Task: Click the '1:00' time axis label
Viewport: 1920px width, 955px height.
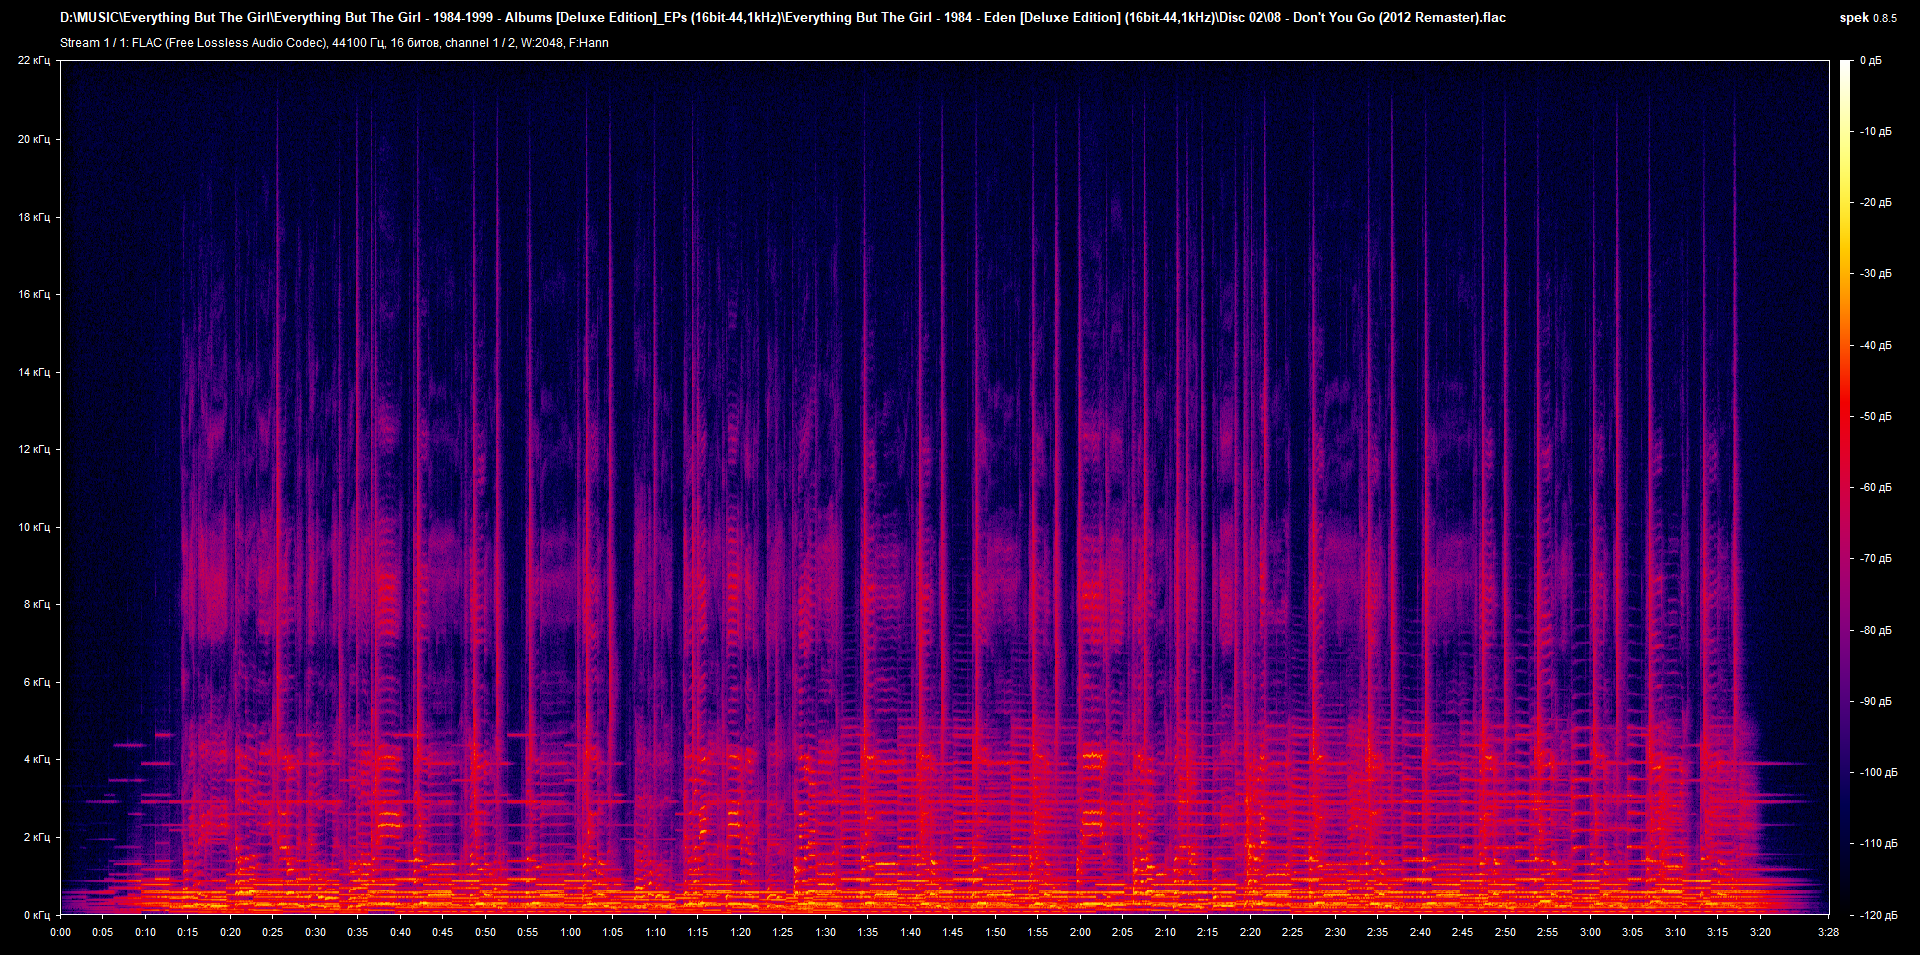Action: click(x=570, y=932)
